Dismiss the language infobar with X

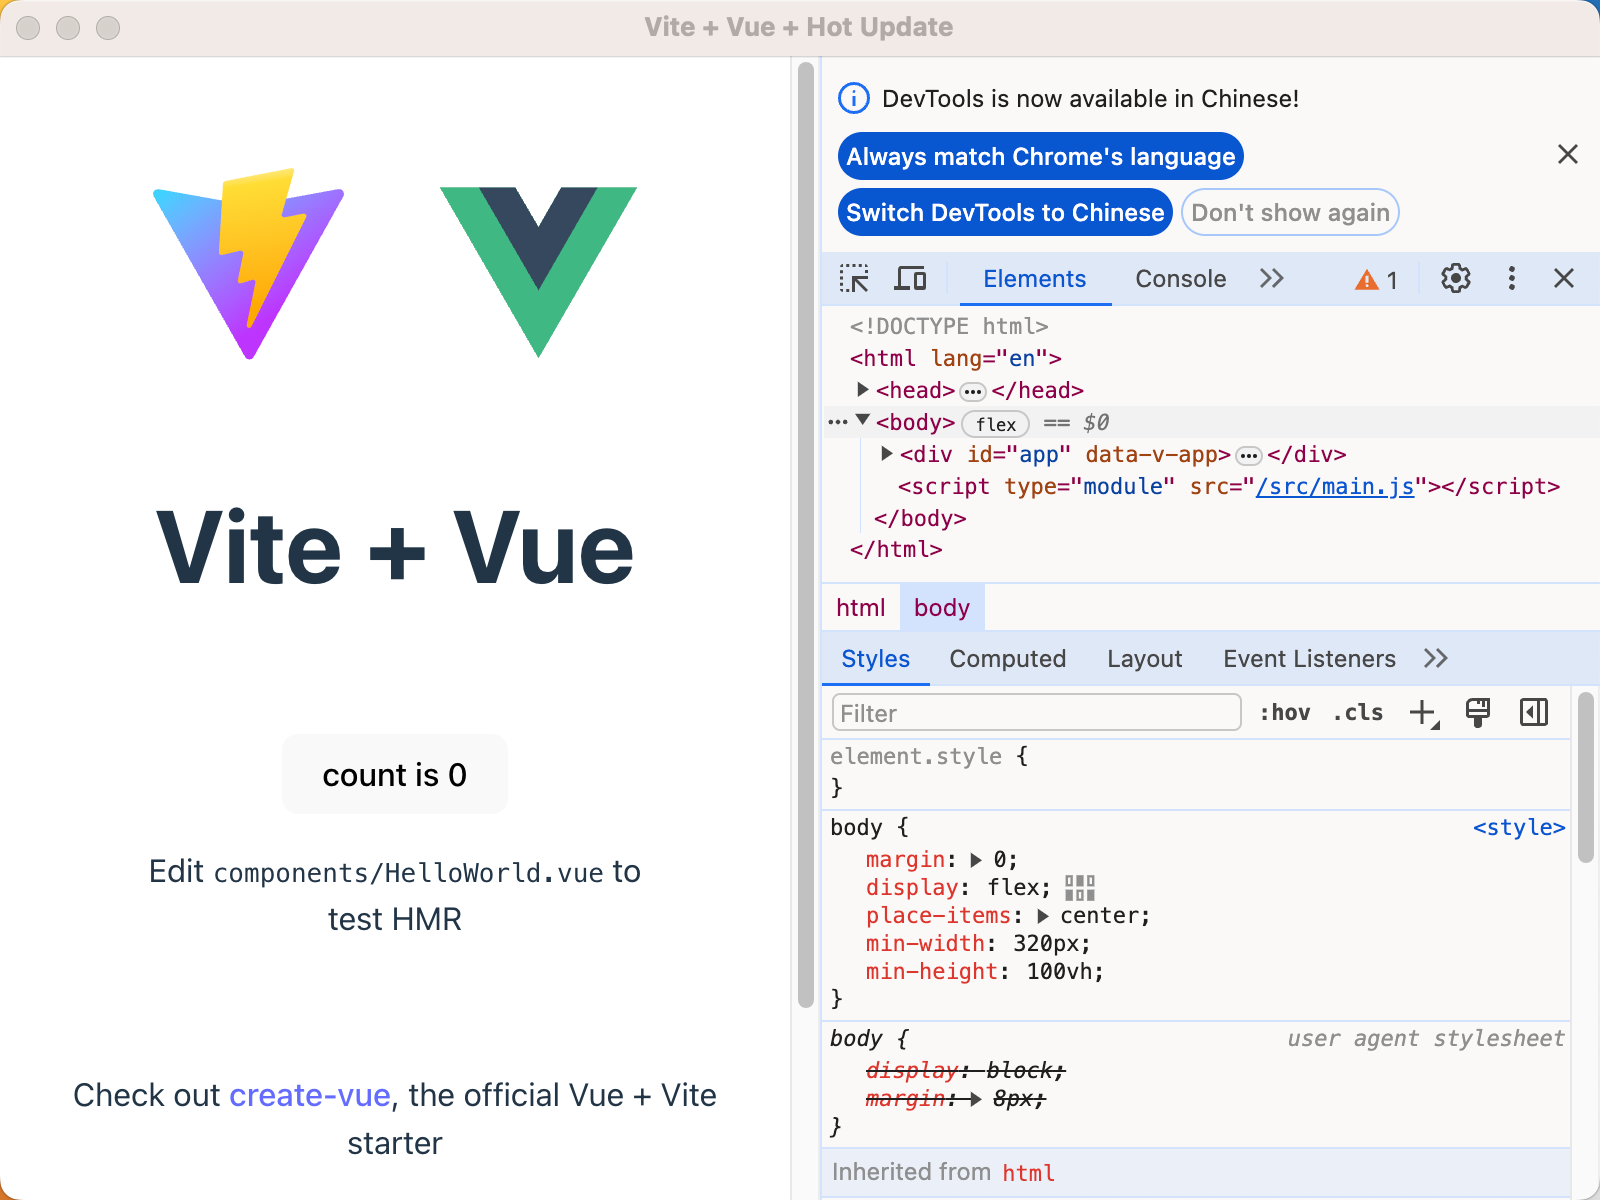[x=1568, y=154]
